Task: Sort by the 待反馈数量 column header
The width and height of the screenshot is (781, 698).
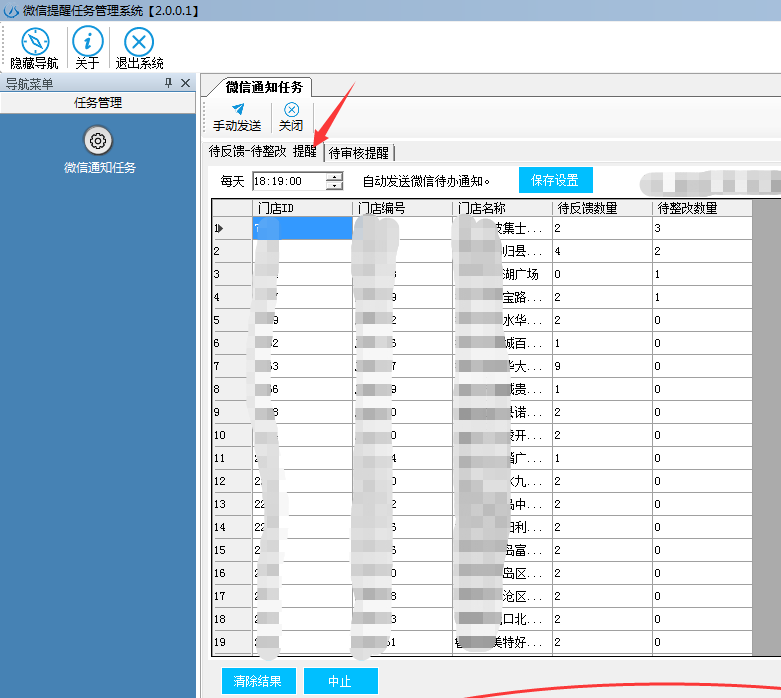Action: pyautogui.click(x=602, y=208)
